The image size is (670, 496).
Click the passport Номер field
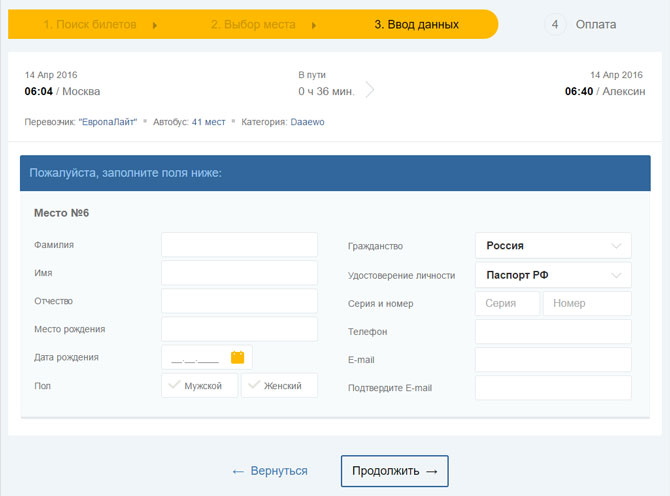pyautogui.click(x=587, y=303)
